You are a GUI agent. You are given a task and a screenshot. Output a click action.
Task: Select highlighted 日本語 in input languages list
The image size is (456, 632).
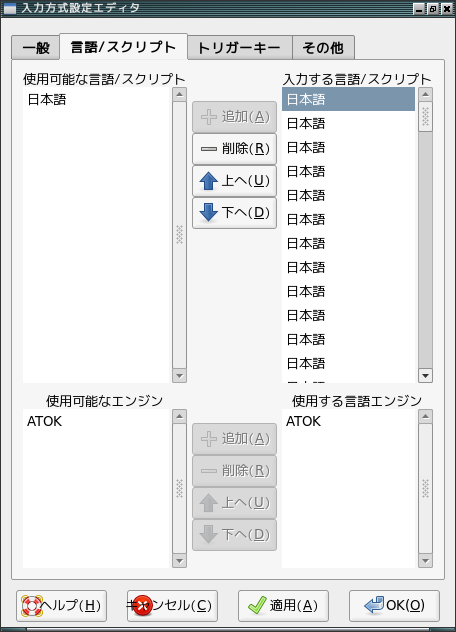(348, 99)
